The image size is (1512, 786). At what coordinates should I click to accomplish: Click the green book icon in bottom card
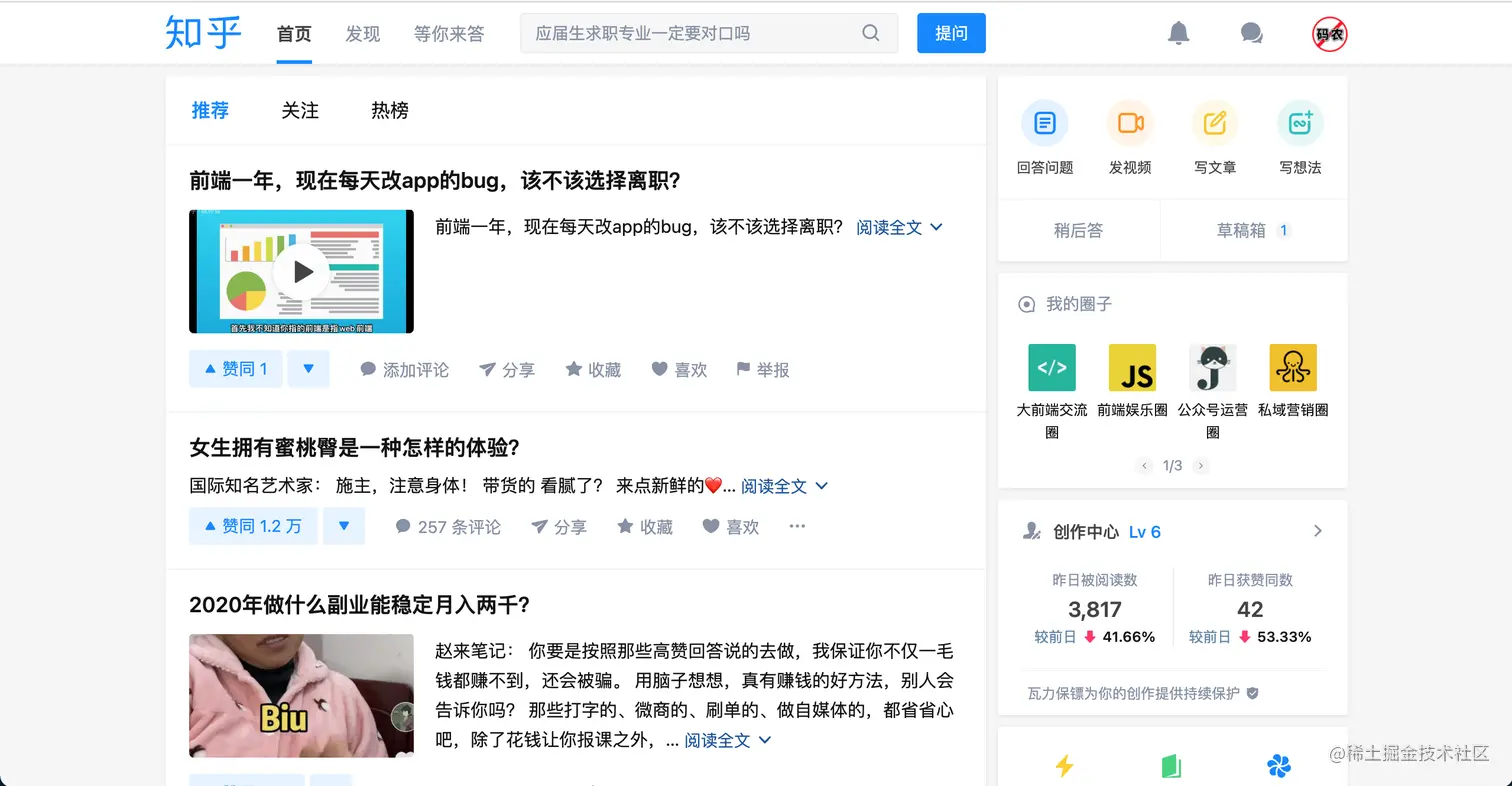point(1171,766)
